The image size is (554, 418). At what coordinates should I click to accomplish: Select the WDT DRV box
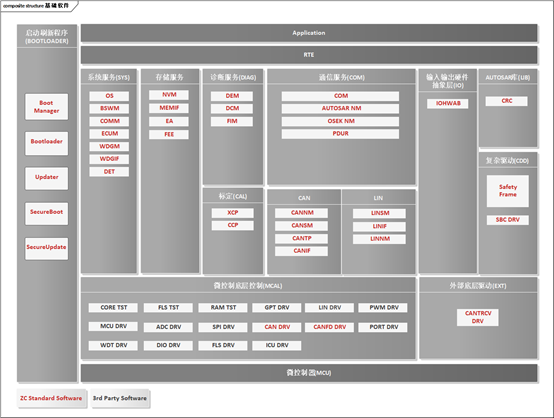tap(113, 345)
